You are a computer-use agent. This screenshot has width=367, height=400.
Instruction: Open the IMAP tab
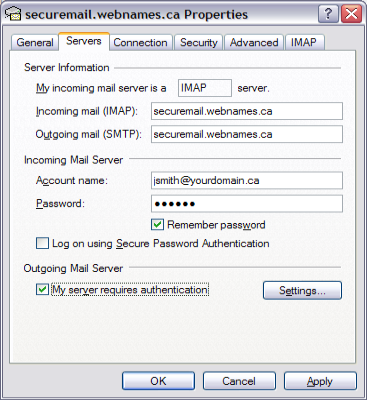(x=304, y=42)
